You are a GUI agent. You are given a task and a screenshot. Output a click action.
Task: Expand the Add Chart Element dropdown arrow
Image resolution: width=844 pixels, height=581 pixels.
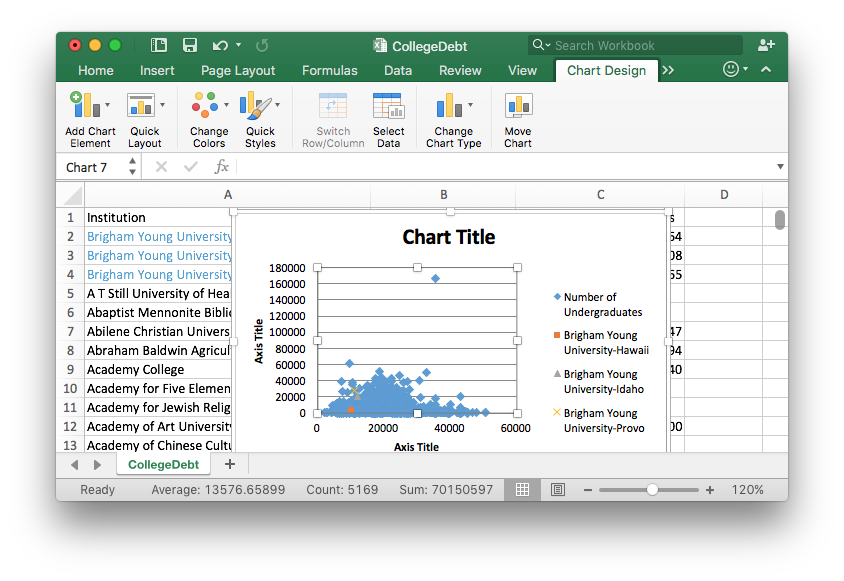pyautogui.click(x=107, y=104)
